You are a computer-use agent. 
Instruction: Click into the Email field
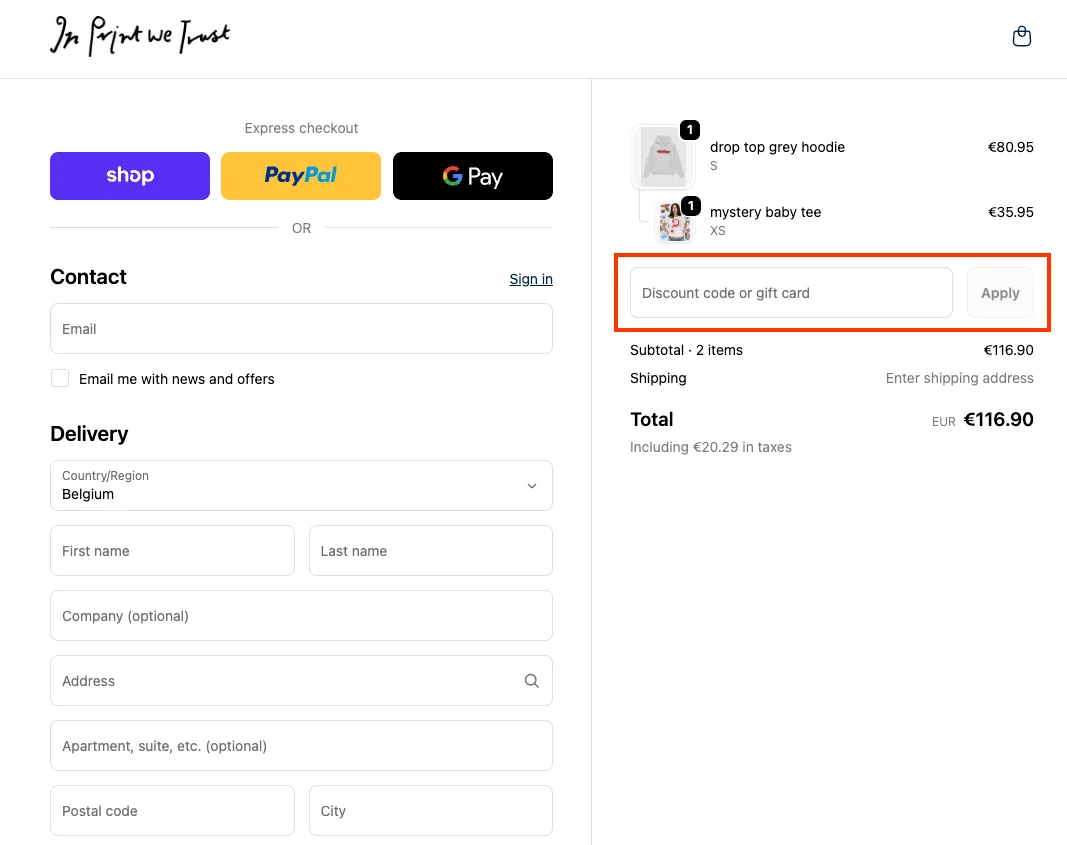301,329
